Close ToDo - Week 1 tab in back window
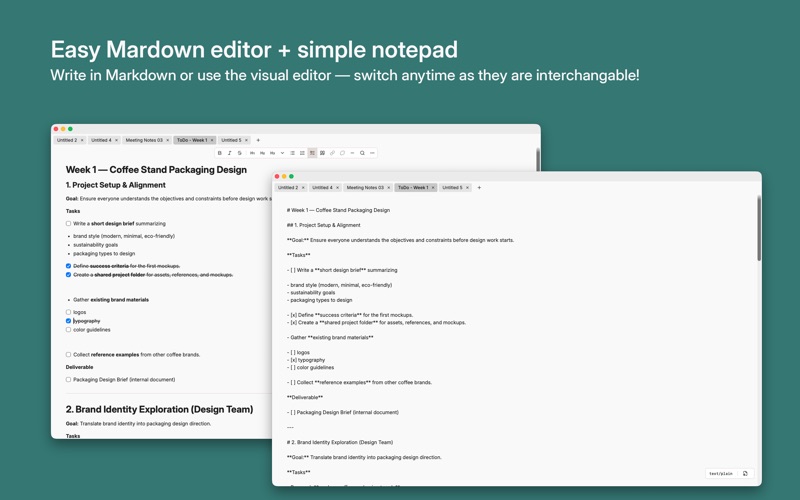Viewport: 800px width, 500px height. point(212,140)
